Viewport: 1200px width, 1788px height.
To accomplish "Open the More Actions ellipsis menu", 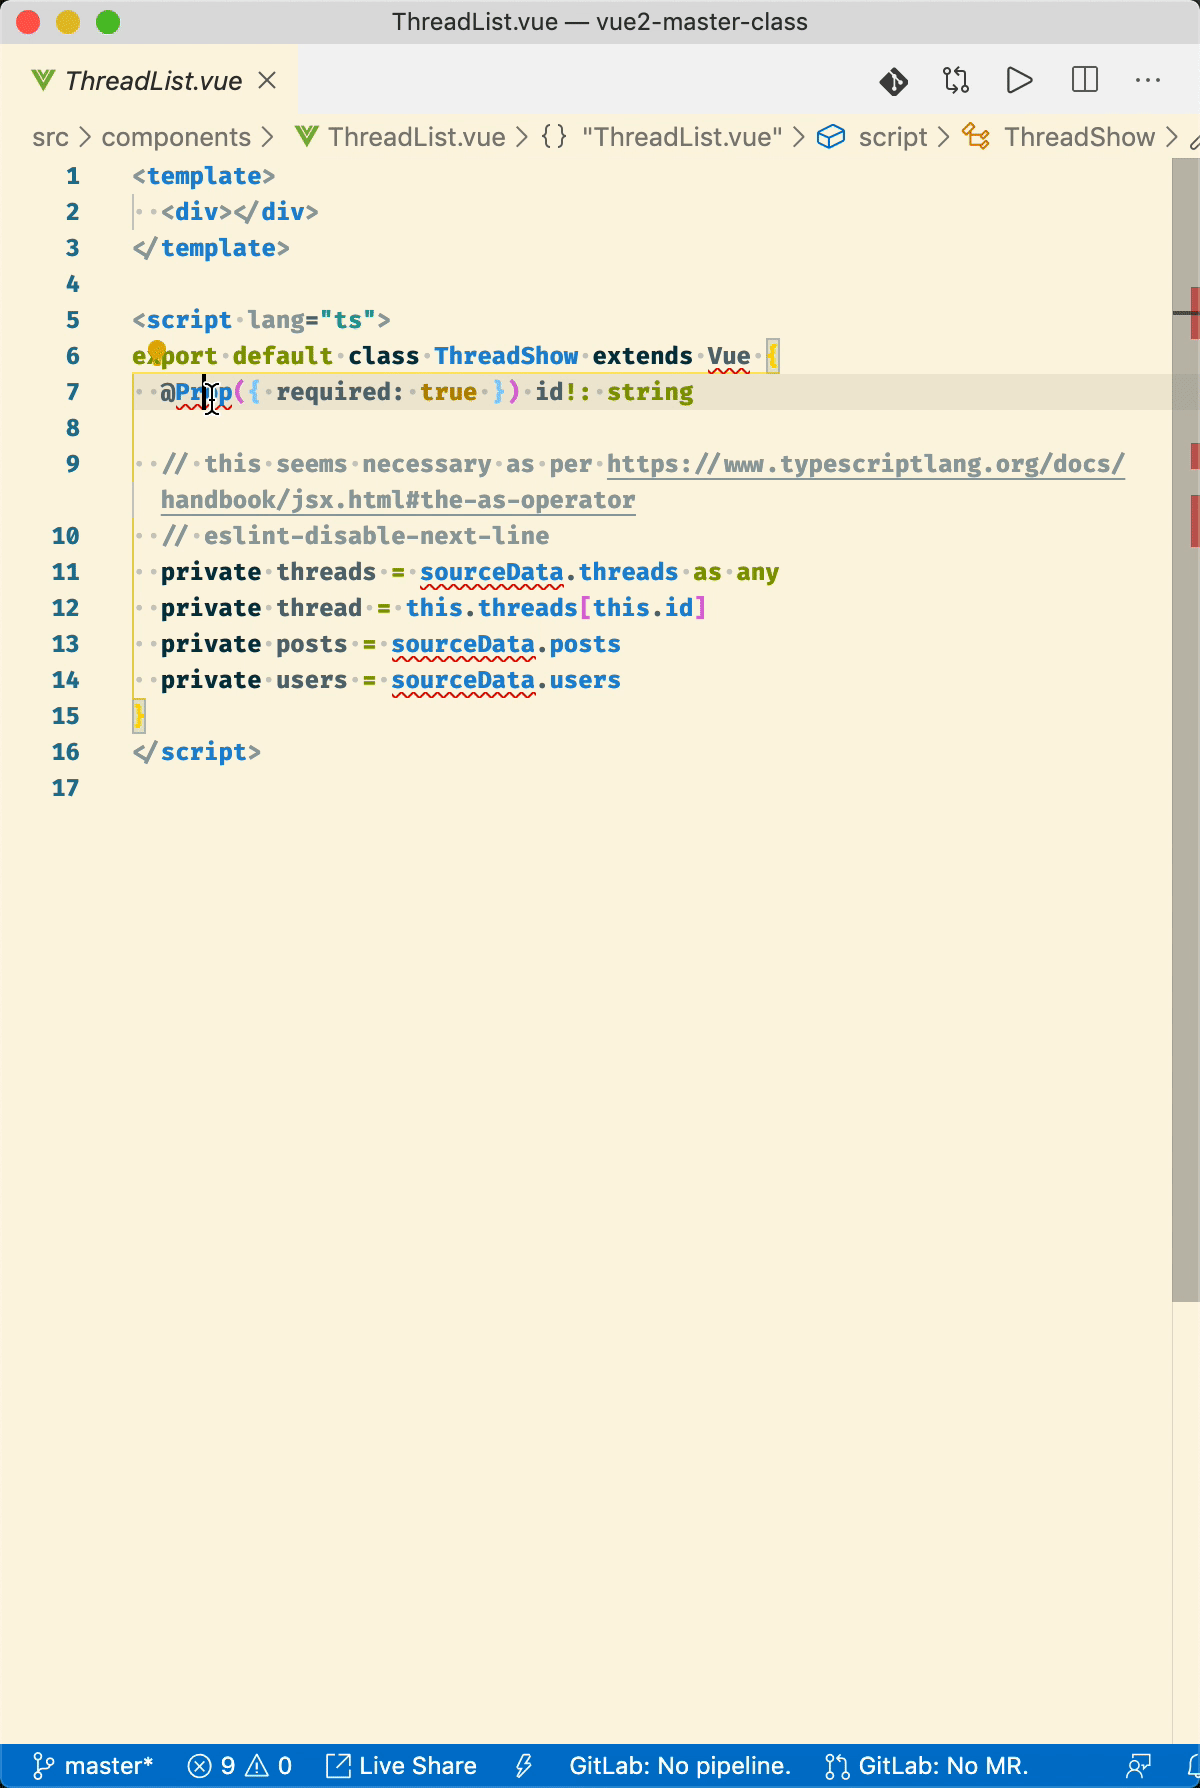I will click(x=1148, y=81).
